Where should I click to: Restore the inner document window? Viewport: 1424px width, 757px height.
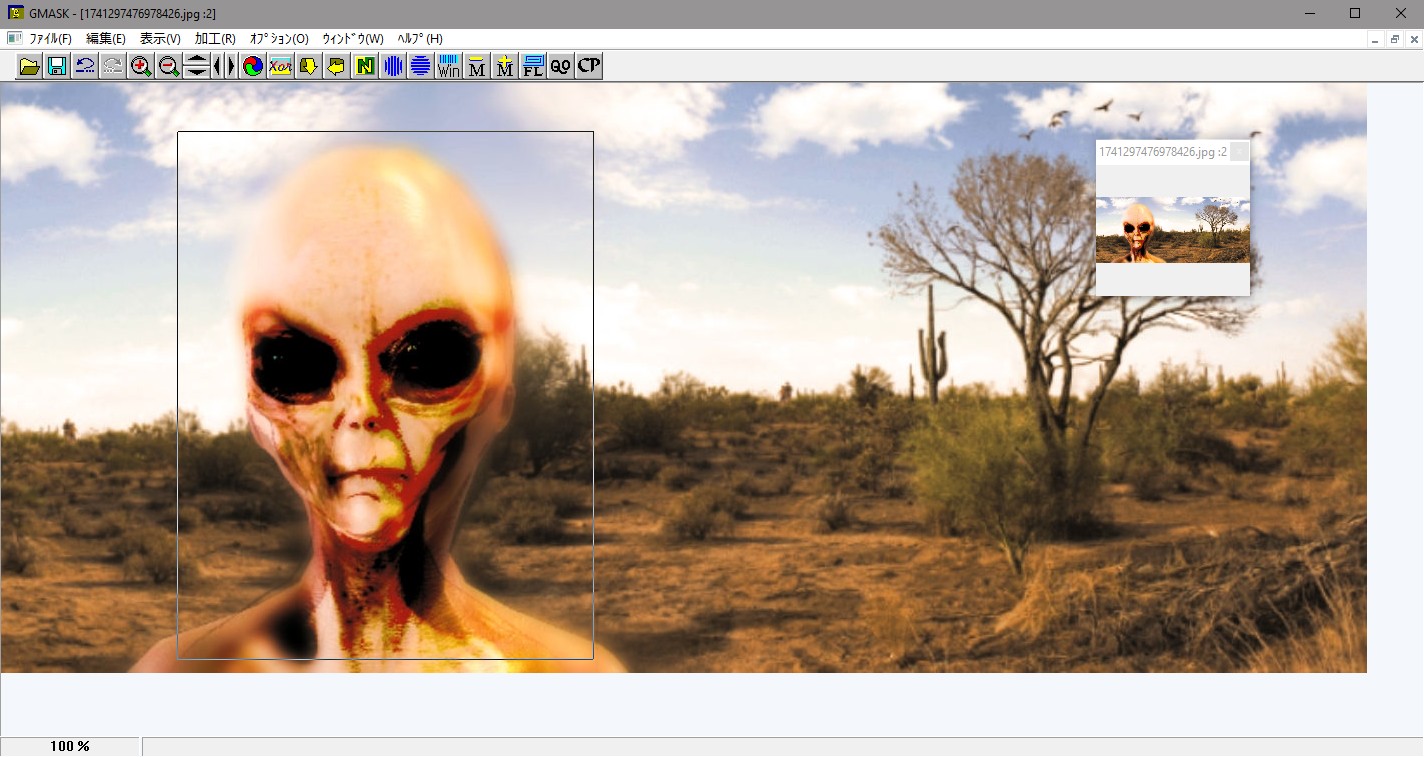point(1394,39)
